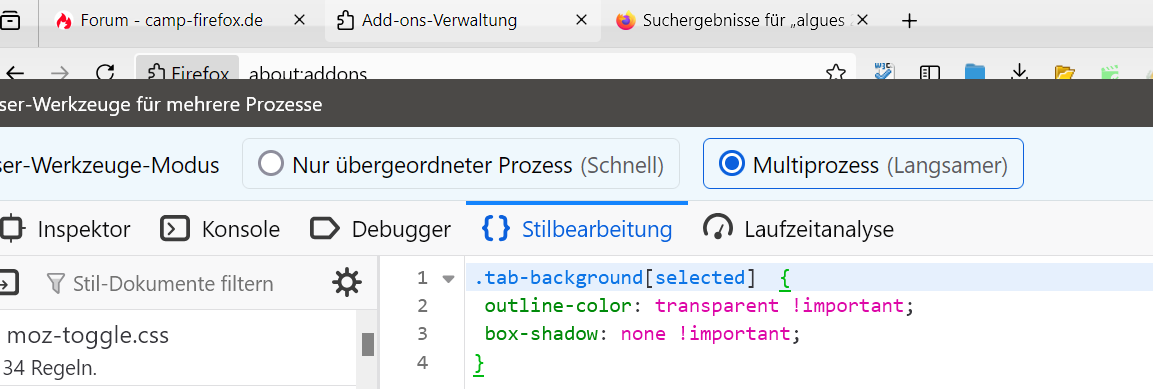Image resolution: width=1153 pixels, height=389 pixels.
Task: Go back with the back arrow
Action: coord(14,73)
